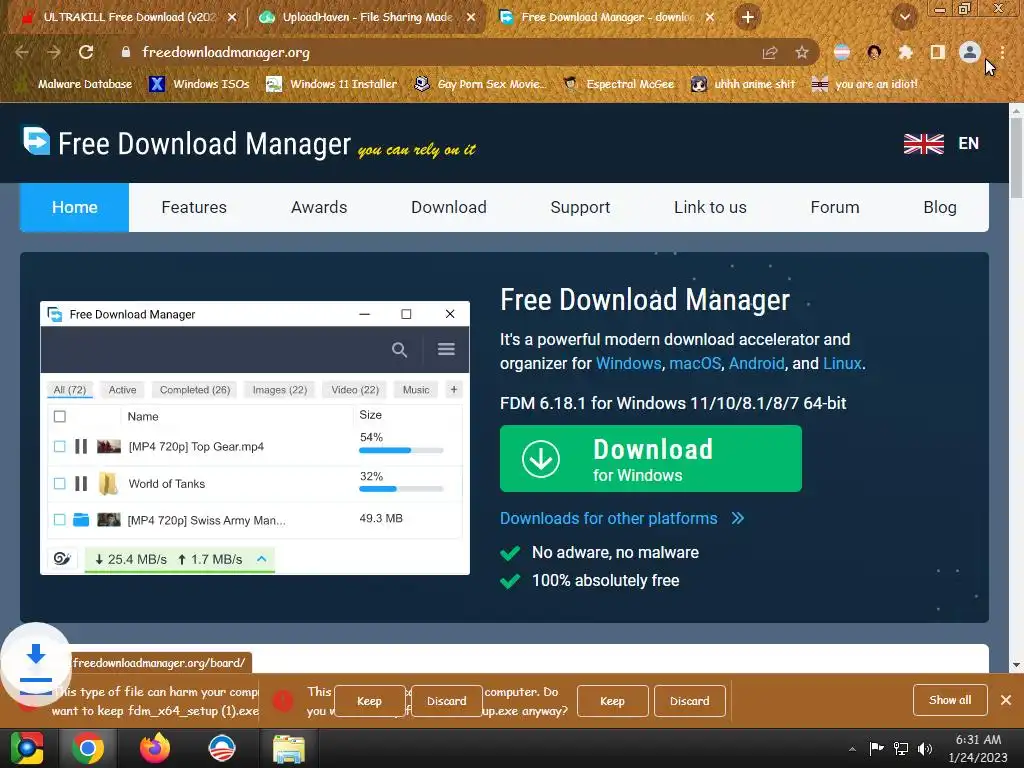This screenshot has height=768, width=1024.
Task: Click the green Download for Windows button
Action: [x=650, y=458]
